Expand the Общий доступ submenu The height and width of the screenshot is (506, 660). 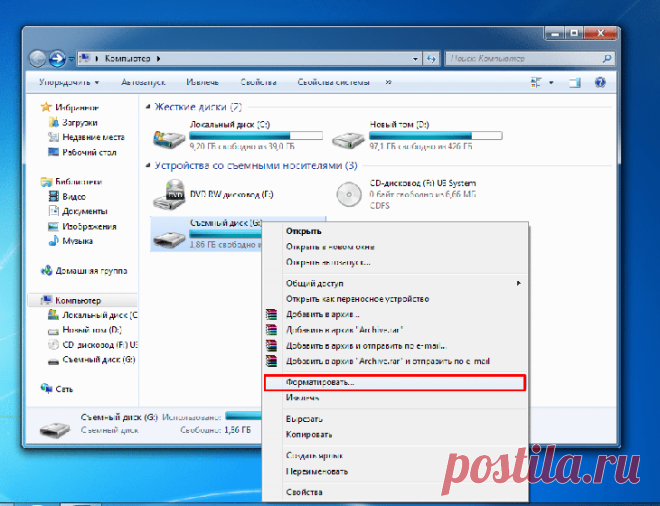519,283
